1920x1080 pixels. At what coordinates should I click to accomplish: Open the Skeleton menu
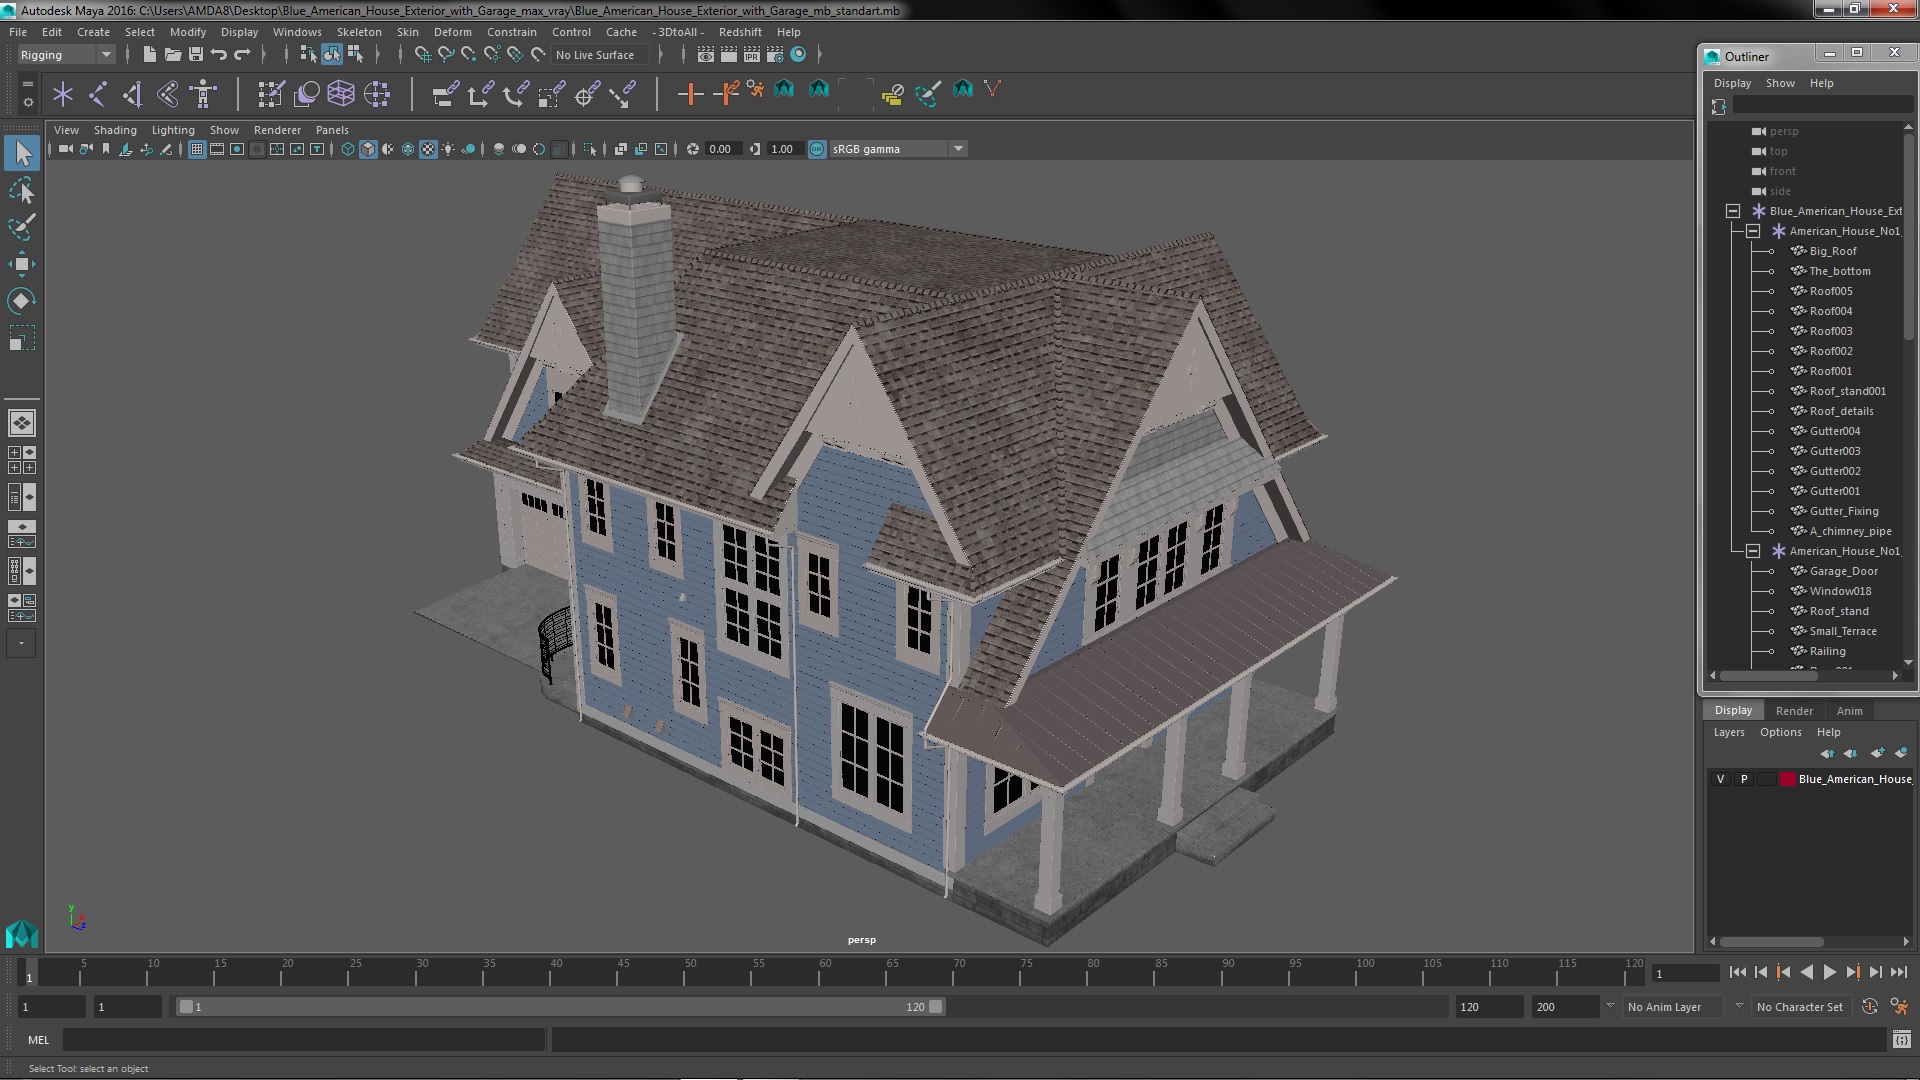[x=358, y=32]
